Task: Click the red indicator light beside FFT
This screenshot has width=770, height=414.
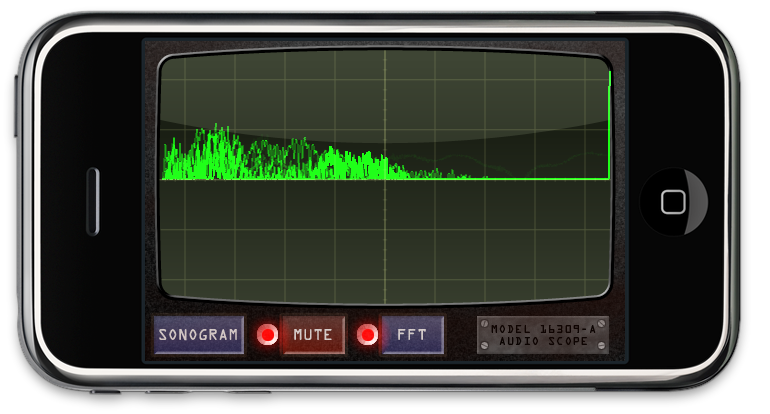Action: 367,335
